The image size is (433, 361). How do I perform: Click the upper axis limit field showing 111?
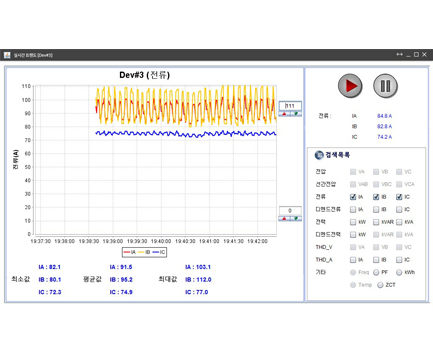pos(290,106)
